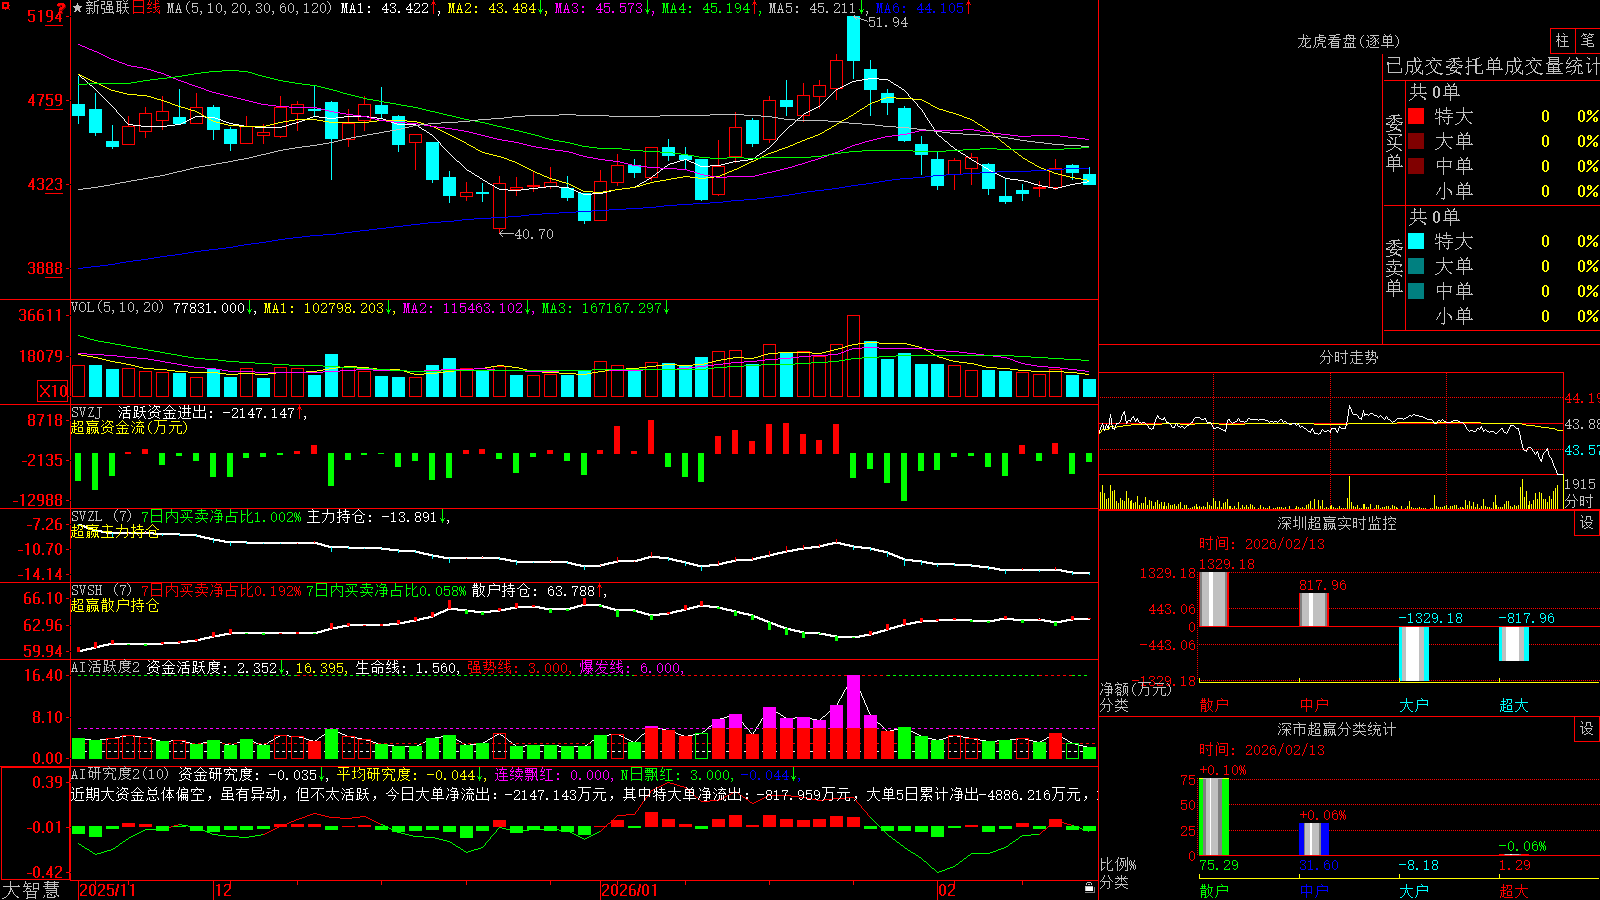Click the 时间: 2026/02/13 under 深圳超赢实时监控

(1262, 544)
